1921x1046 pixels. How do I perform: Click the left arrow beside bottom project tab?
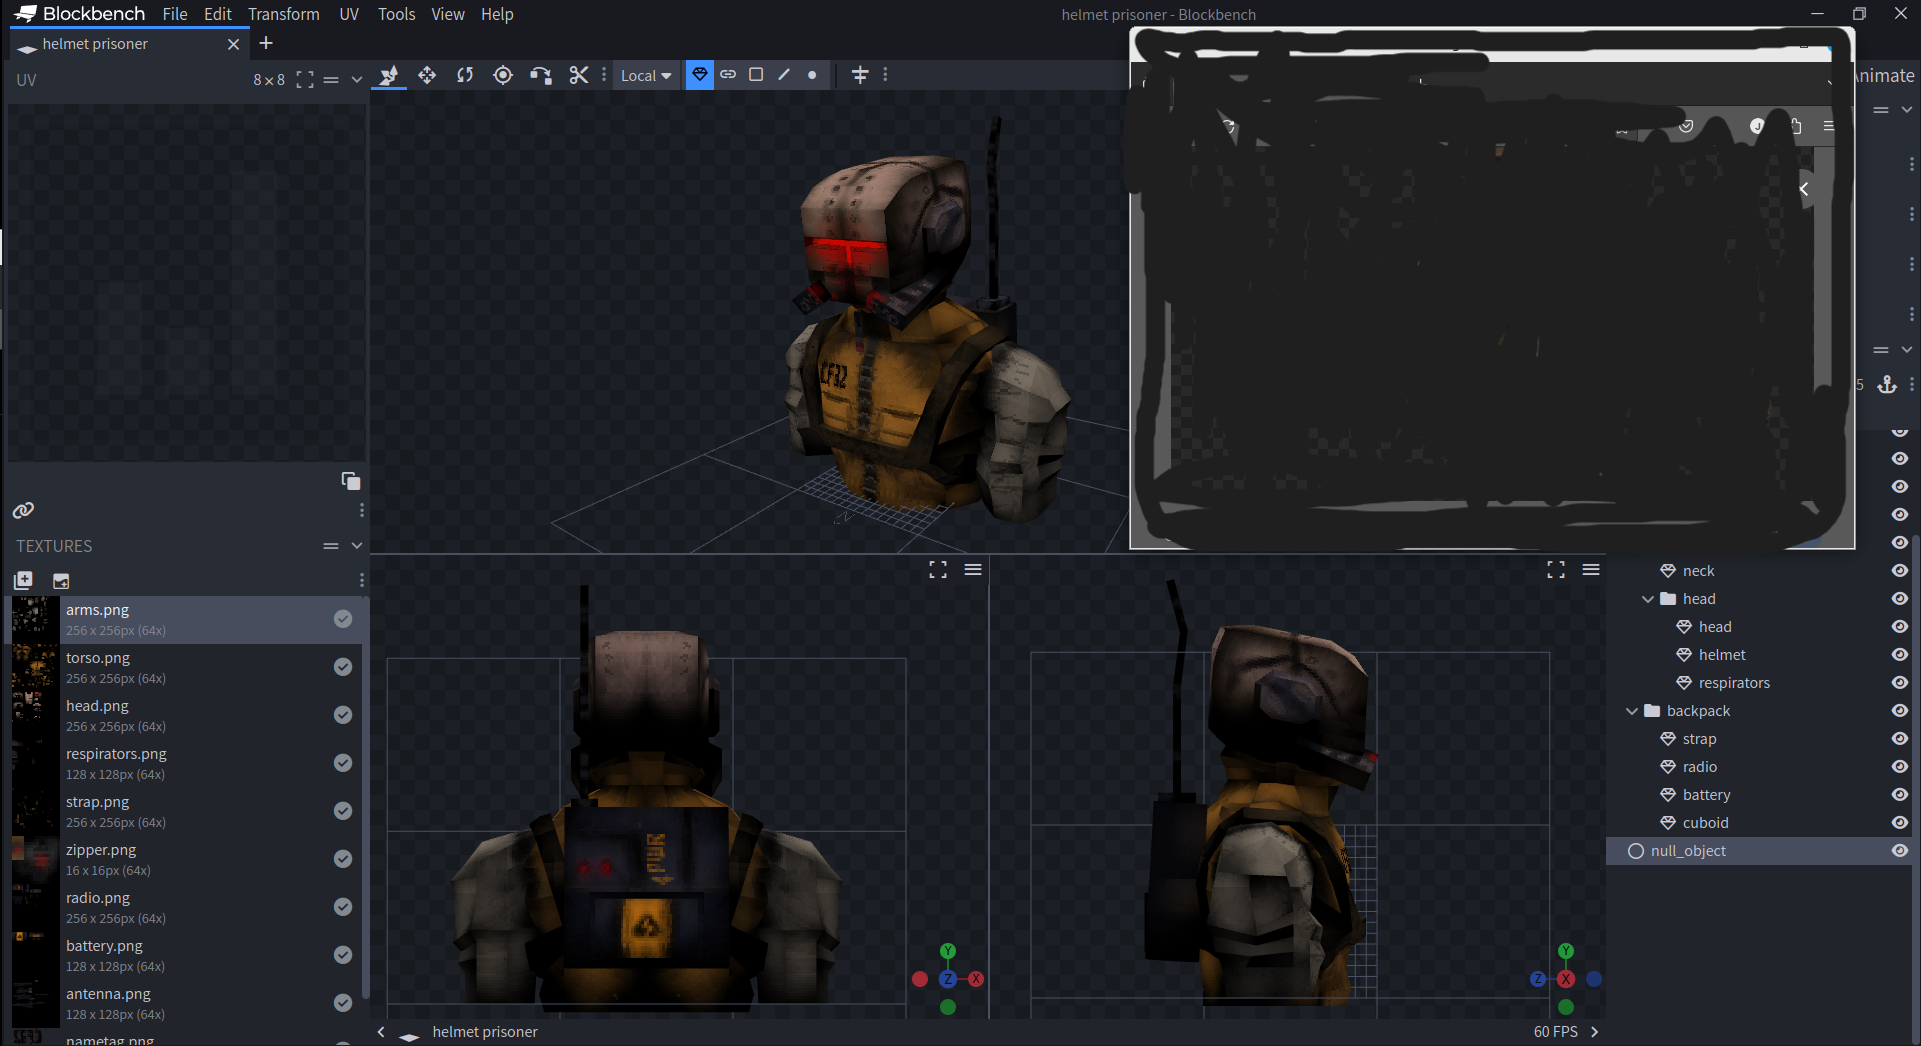tap(381, 1032)
